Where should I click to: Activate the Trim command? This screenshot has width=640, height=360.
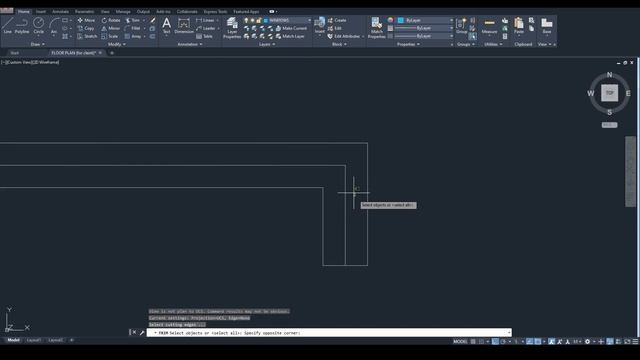(x=133, y=20)
